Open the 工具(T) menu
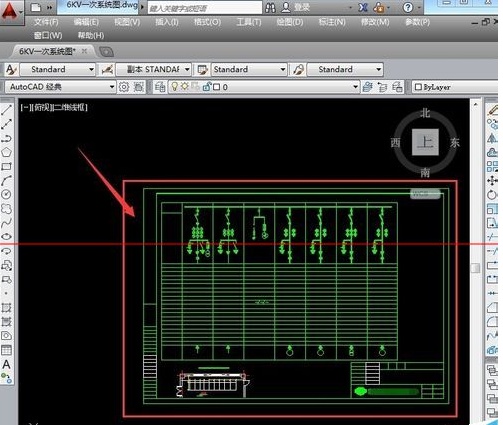The height and width of the screenshot is (425, 503). (x=249, y=22)
